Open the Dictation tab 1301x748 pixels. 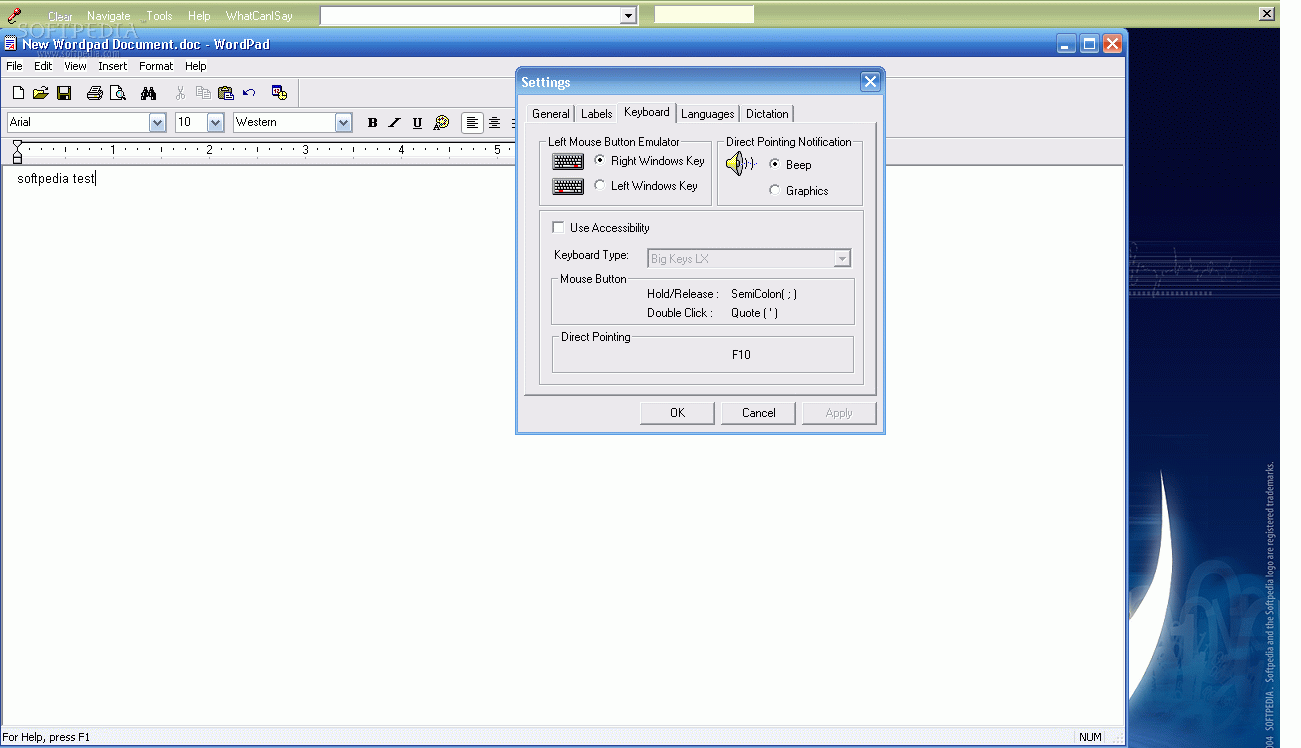(x=767, y=114)
